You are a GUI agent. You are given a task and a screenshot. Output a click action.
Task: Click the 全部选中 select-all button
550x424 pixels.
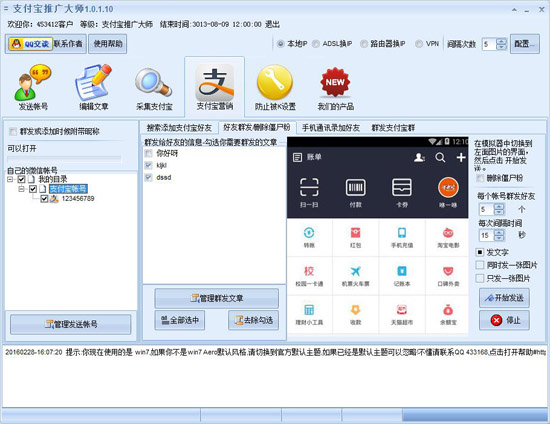pyautogui.click(x=180, y=320)
